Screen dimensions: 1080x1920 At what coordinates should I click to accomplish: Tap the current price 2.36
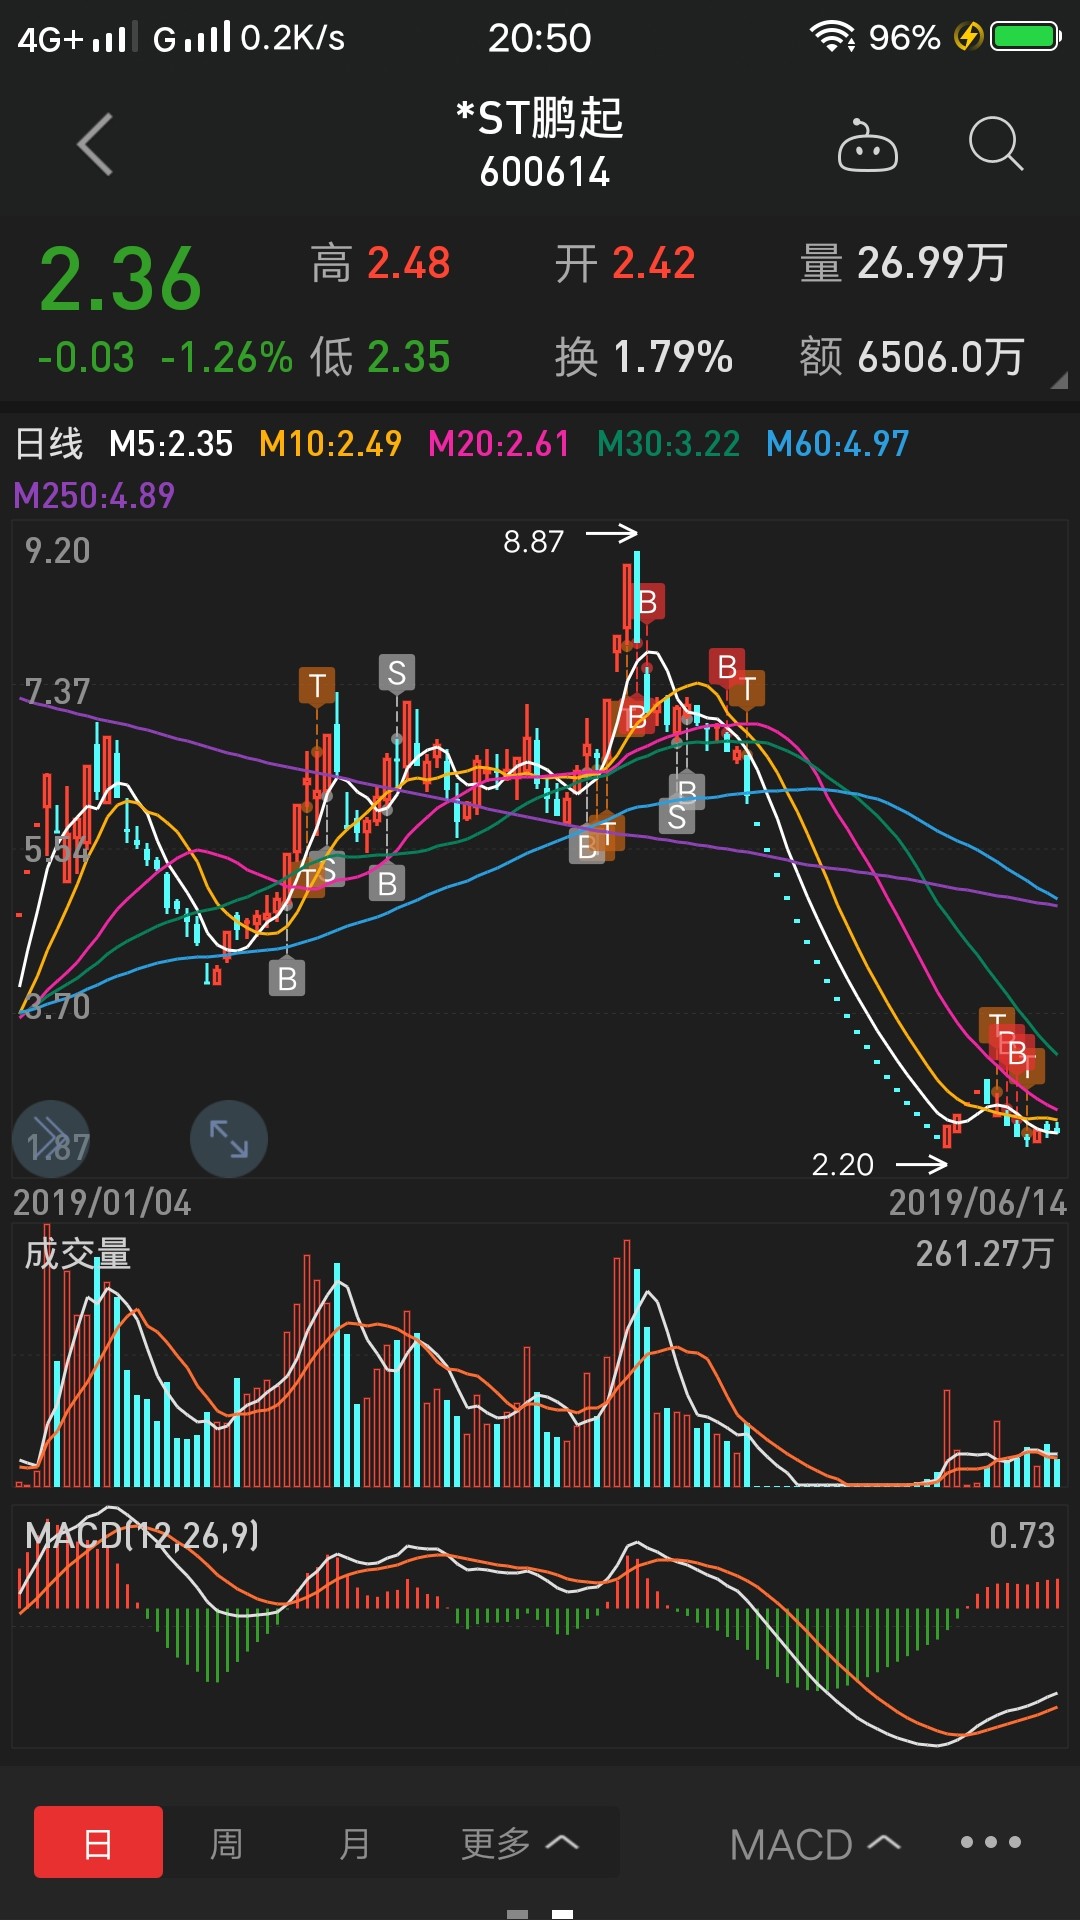coord(120,279)
